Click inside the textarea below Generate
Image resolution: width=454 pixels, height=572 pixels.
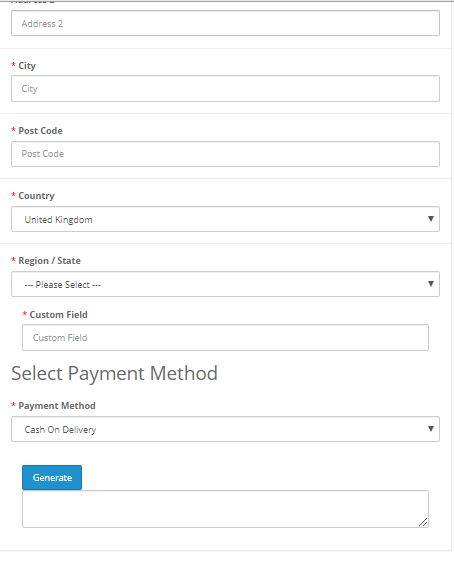(x=225, y=509)
